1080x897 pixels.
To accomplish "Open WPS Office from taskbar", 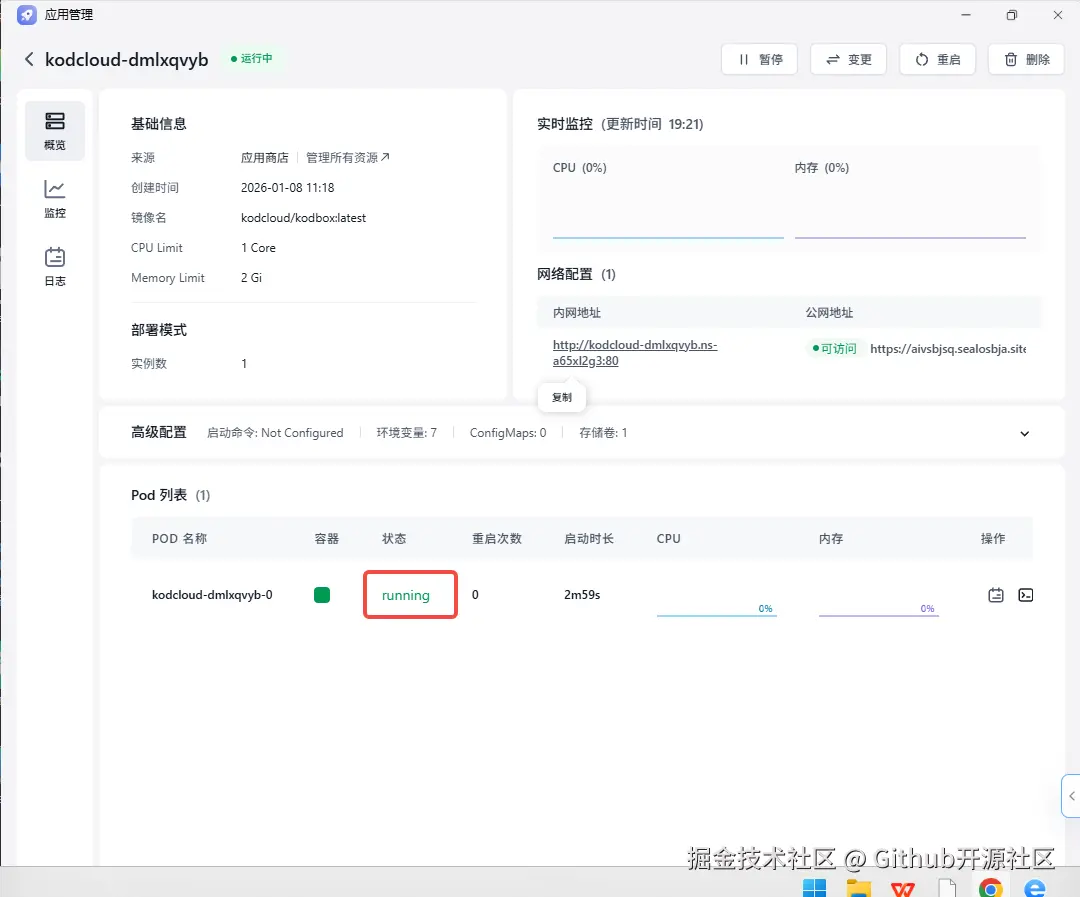I will point(902,888).
